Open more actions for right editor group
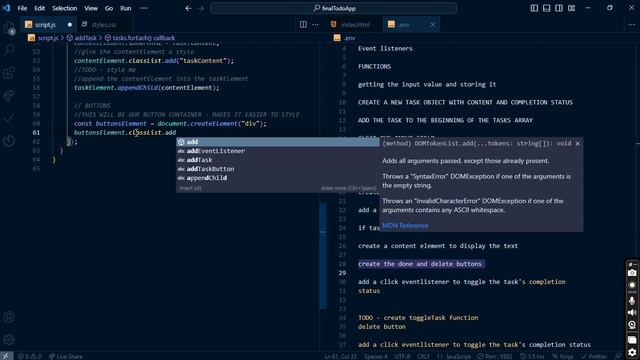The height and width of the screenshot is (360, 640). tap(631, 24)
